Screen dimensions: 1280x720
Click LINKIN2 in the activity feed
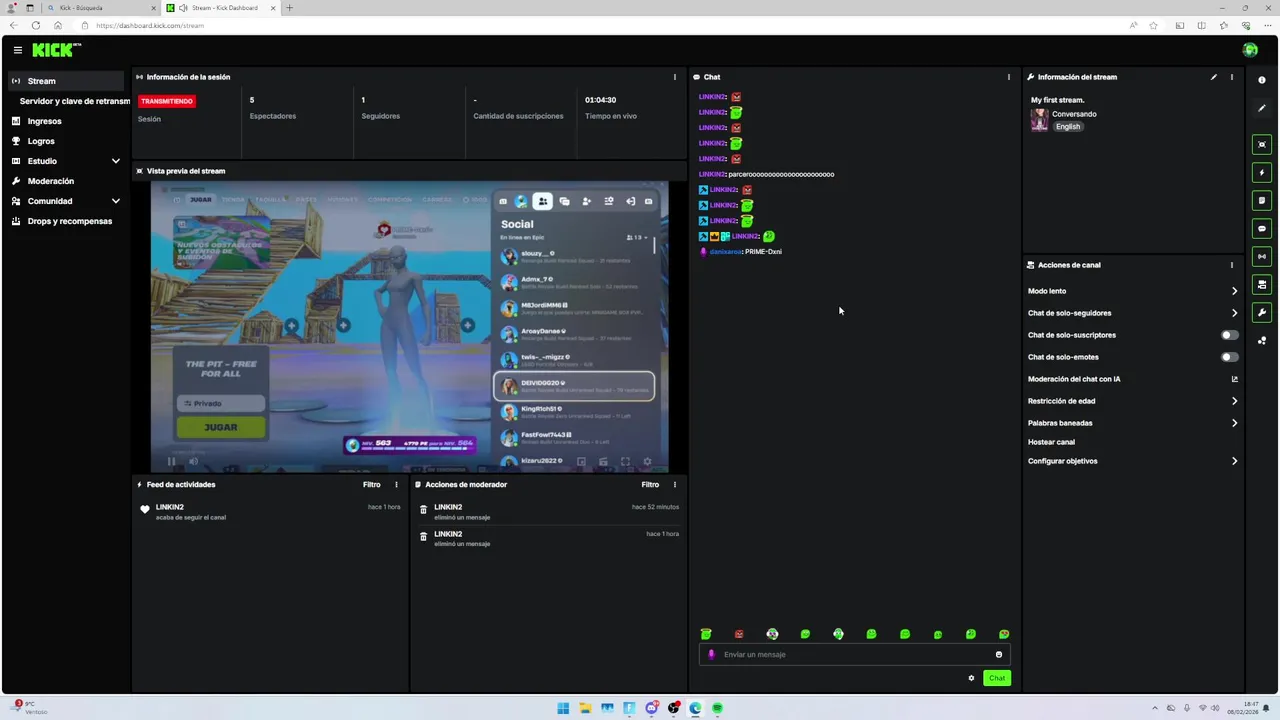(170, 507)
